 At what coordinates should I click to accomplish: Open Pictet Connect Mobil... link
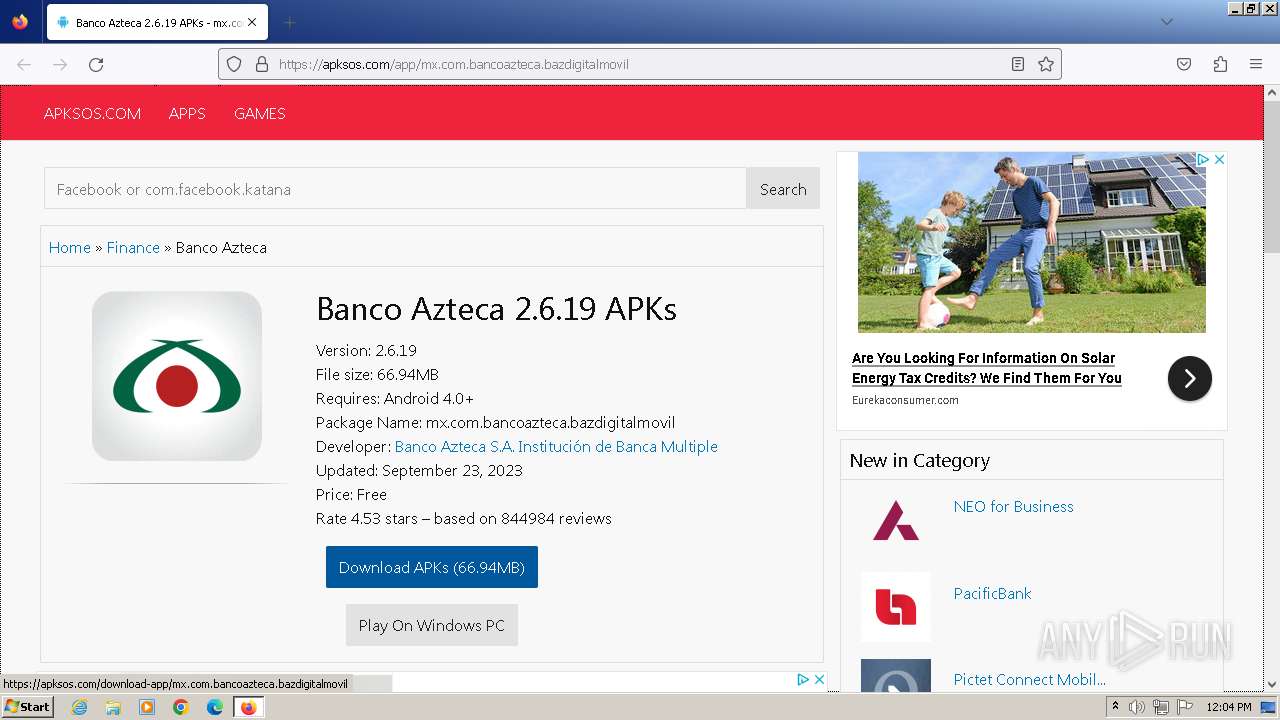pos(1029,679)
